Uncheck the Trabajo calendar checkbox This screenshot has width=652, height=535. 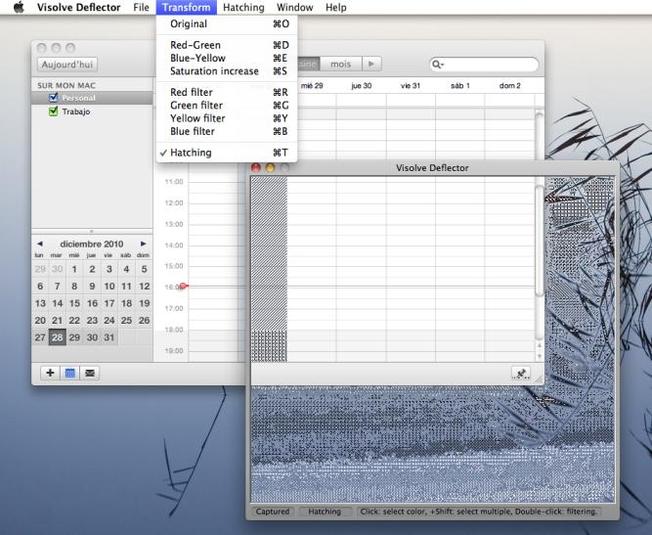point(54,112)
